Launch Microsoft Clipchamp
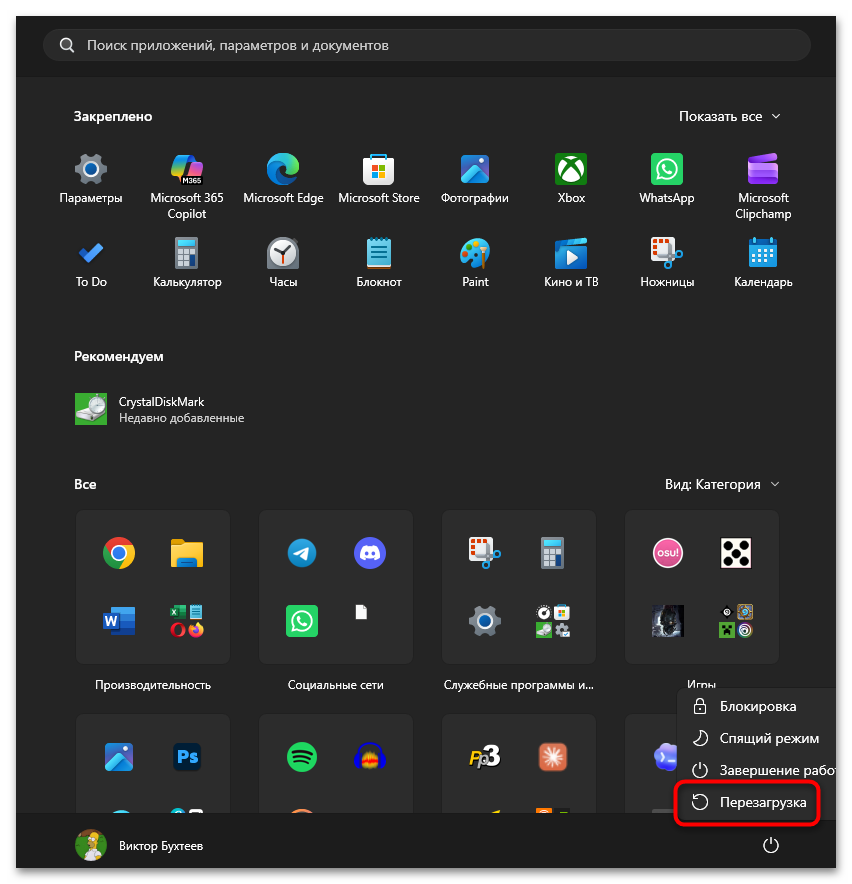This screenshot has height=884, width=852. (x=763, y=187)
